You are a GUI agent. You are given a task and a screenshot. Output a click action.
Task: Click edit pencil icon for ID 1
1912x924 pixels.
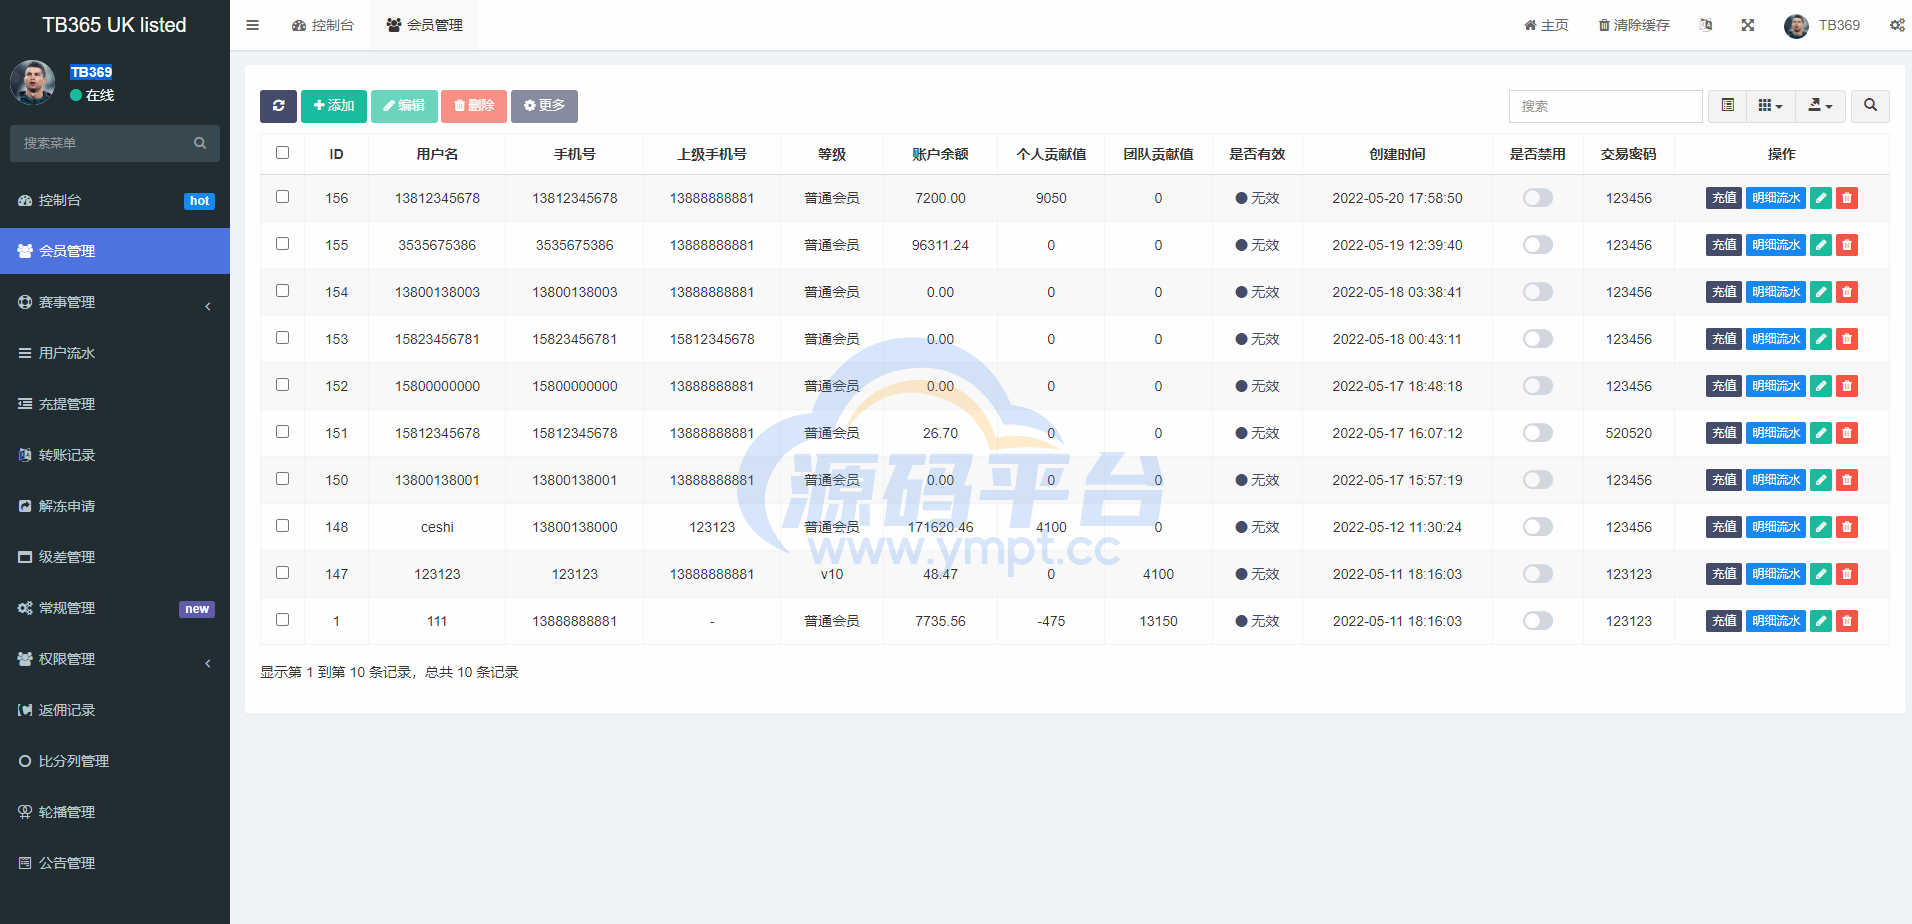click(1821, 621)
